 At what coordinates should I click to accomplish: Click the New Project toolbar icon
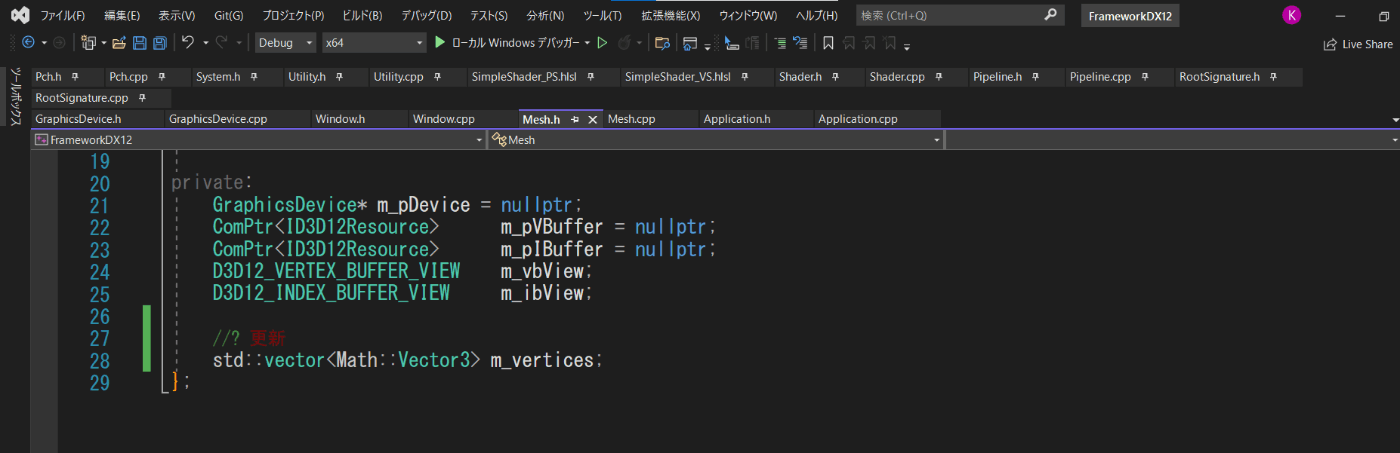pos(88,42)
